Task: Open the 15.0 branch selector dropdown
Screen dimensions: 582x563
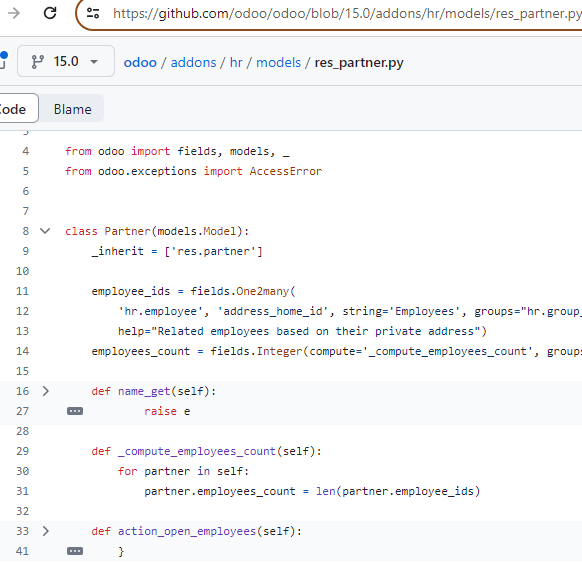Action: [66, 61]
